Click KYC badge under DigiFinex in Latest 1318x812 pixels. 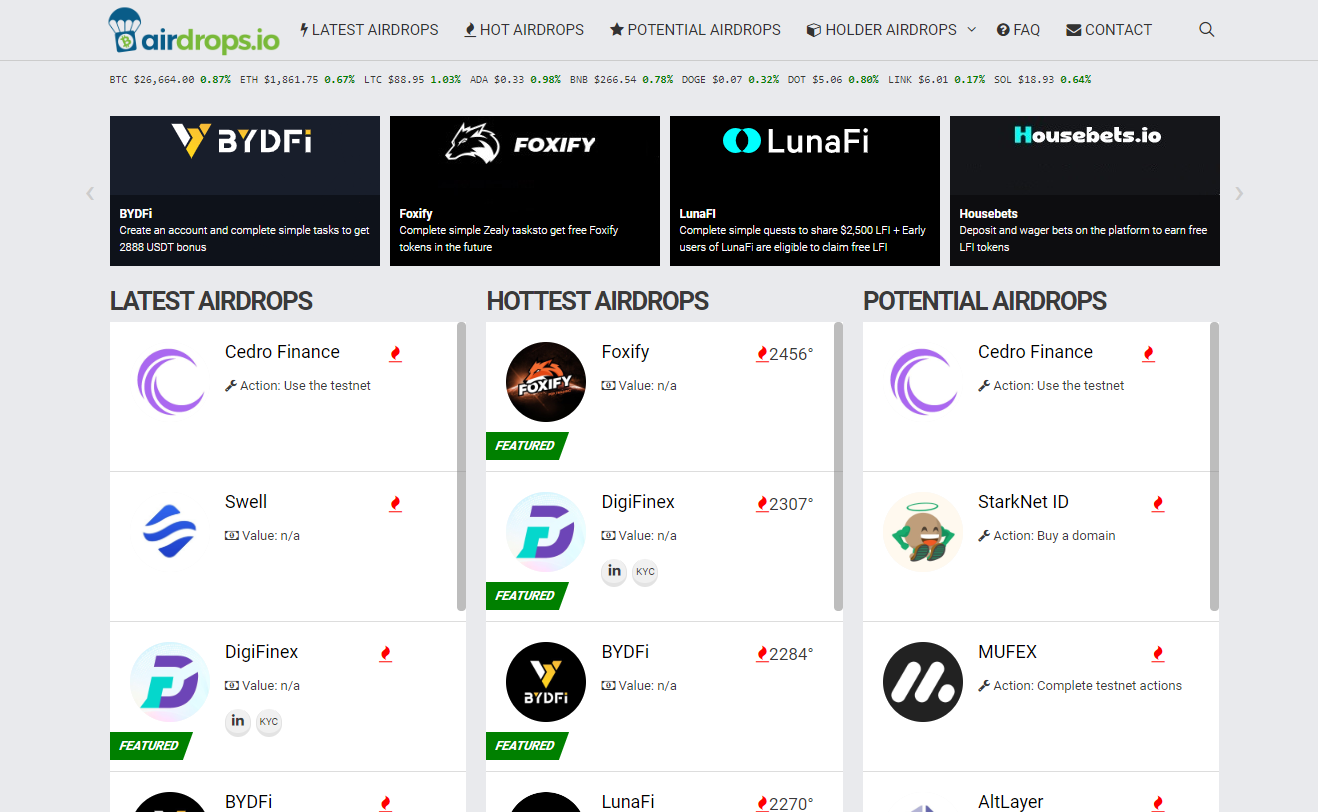coord(269,721)
